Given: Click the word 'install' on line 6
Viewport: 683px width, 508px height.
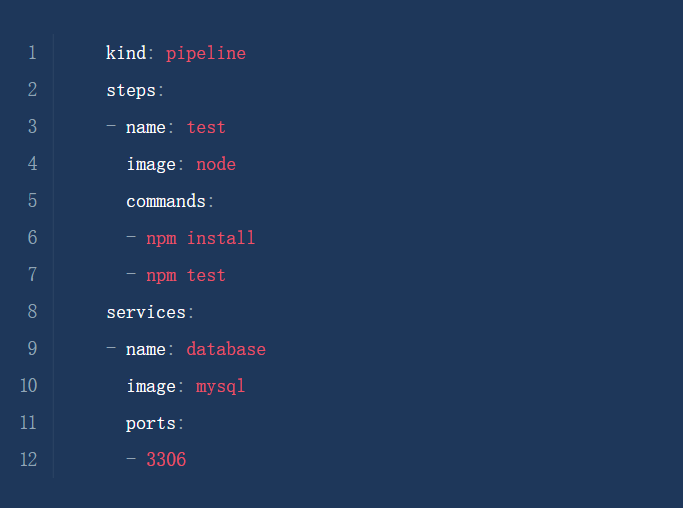Looking at the screenshot, I should (x=221, y=238).
